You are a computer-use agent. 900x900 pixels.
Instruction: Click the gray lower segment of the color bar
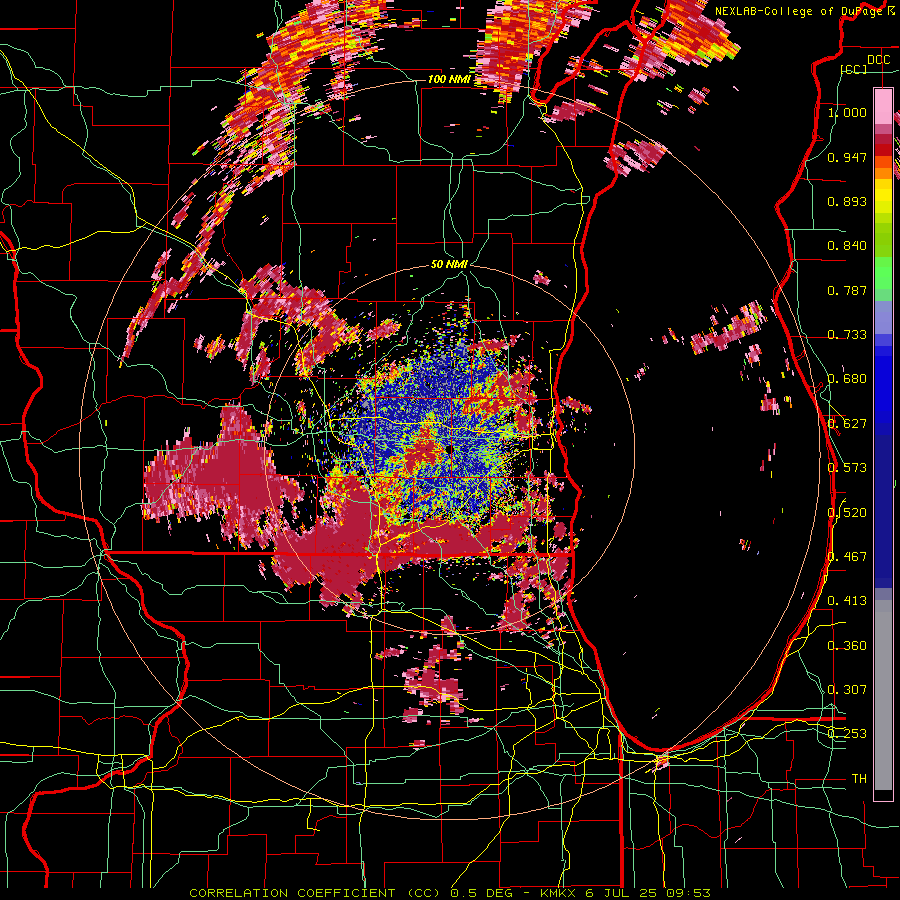click(x=883, y=695)
